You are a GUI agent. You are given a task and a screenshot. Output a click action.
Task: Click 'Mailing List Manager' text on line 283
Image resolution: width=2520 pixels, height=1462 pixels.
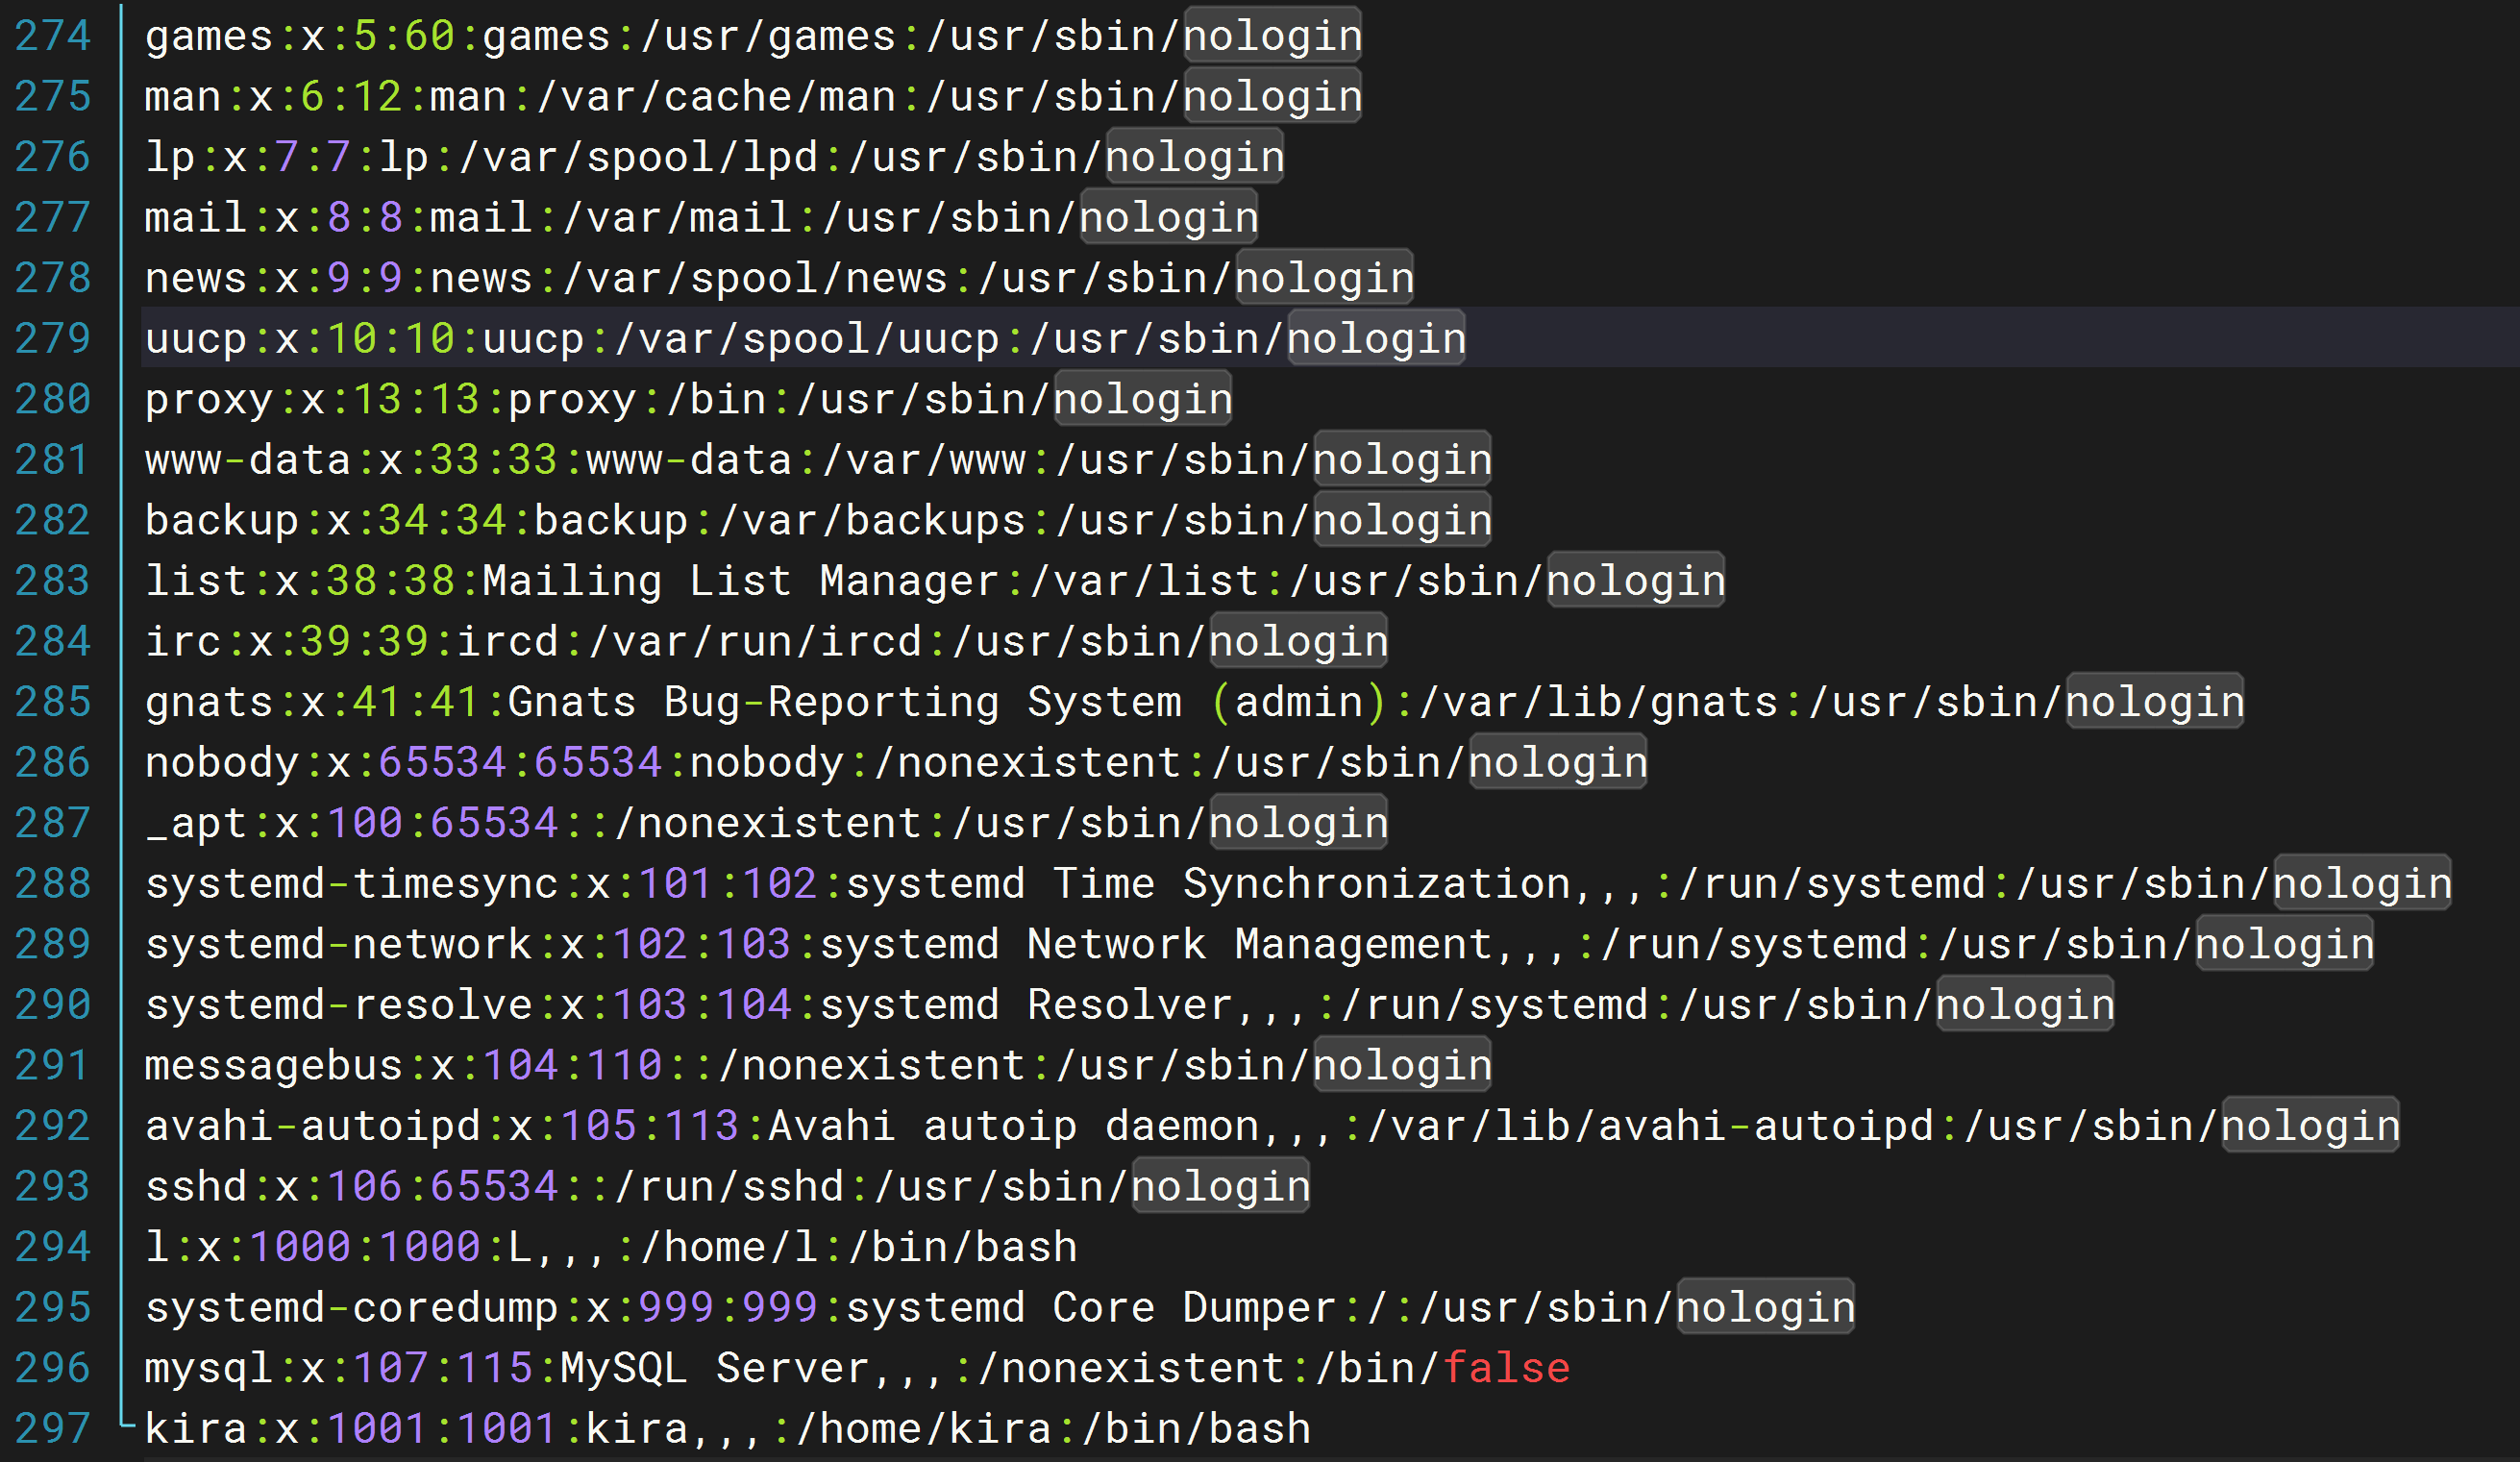740,581
